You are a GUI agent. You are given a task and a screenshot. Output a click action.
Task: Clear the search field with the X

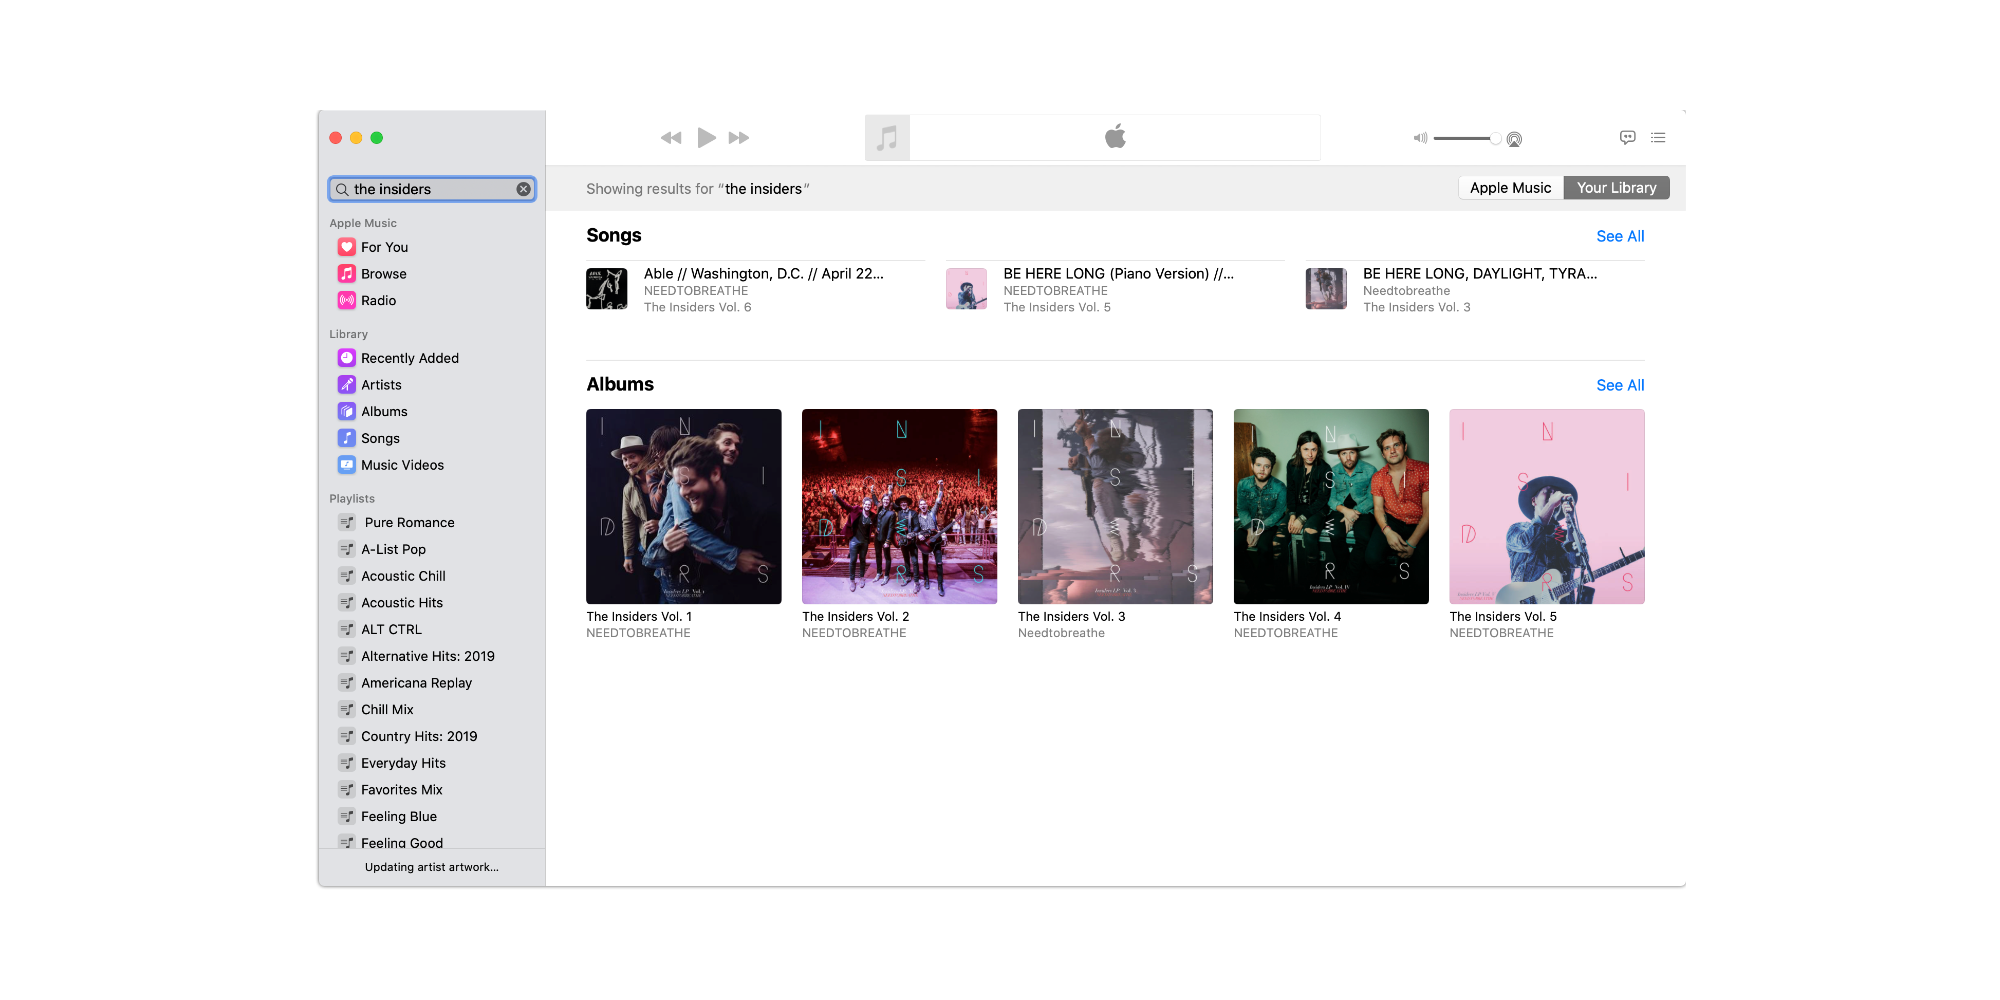coord(523,189)
